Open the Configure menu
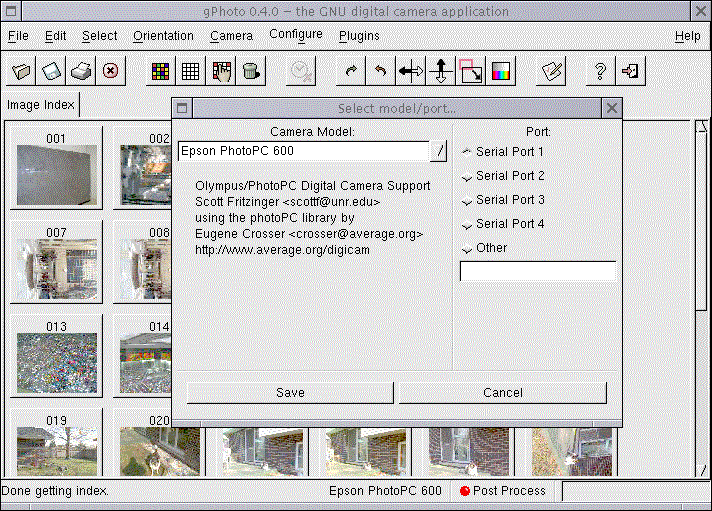The image size is (712, 511). (x=296, y=35)
